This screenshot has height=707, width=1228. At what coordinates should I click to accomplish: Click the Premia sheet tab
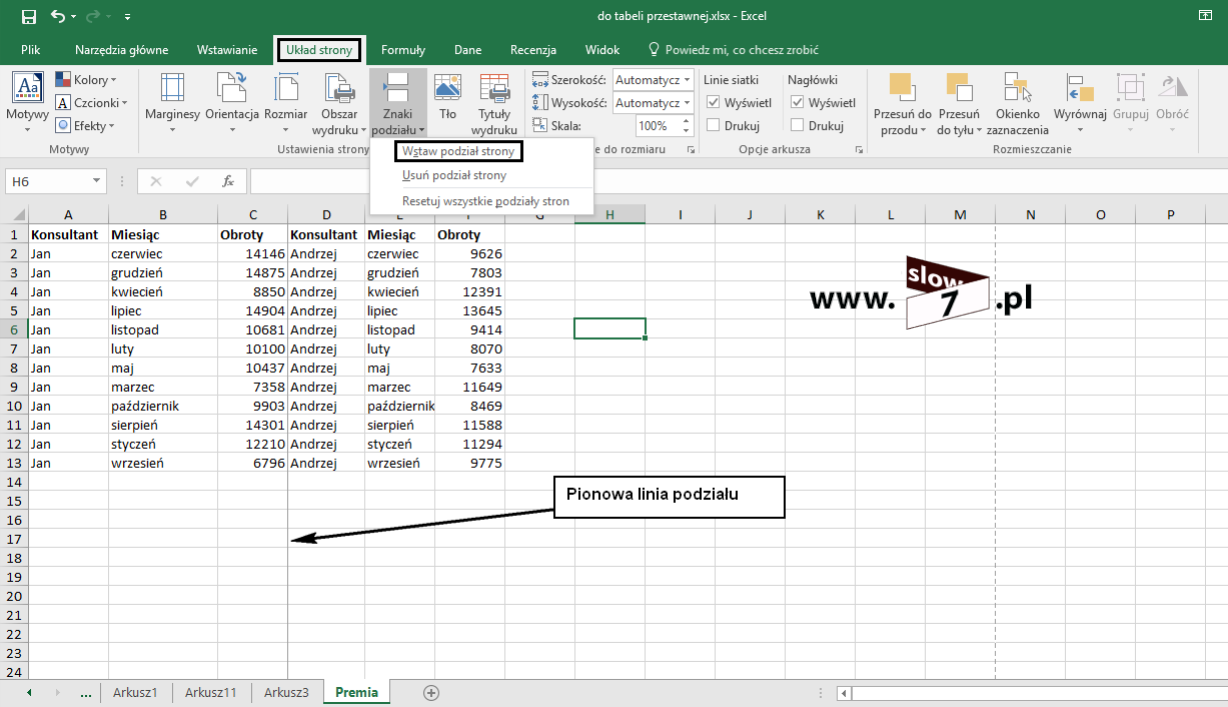pyautogui.click(x=357, y=692)
